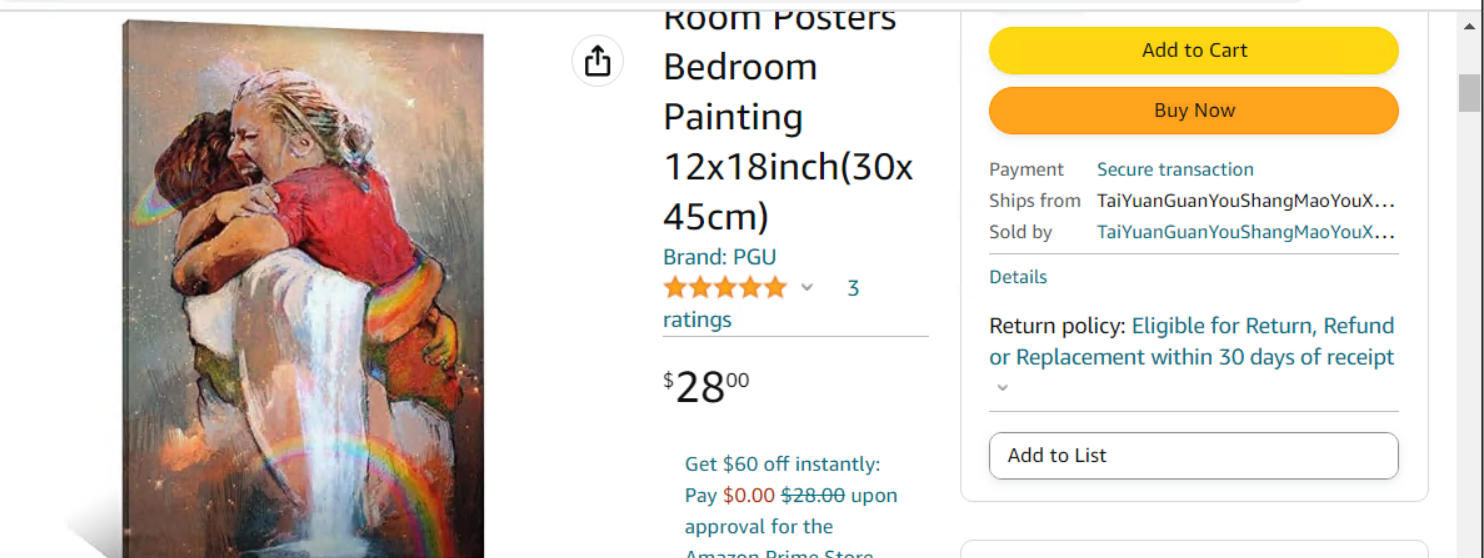The width and height of the screenshot is (1484, 558).
Task: Click the Ships from seller name
Action: coord(1245,201)
